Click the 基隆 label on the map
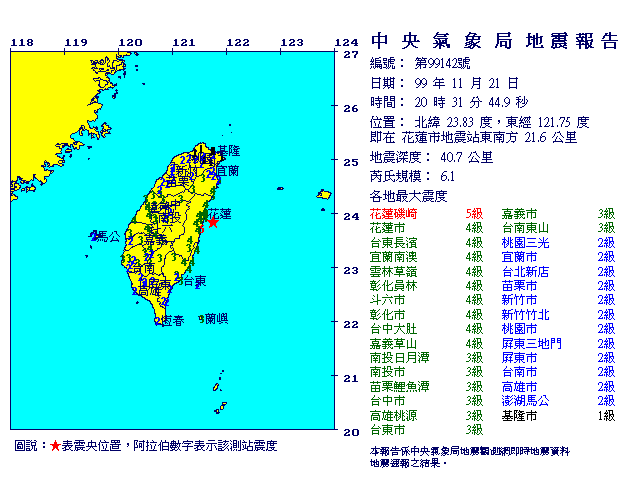The image size is (640, 480). [229, 151]
